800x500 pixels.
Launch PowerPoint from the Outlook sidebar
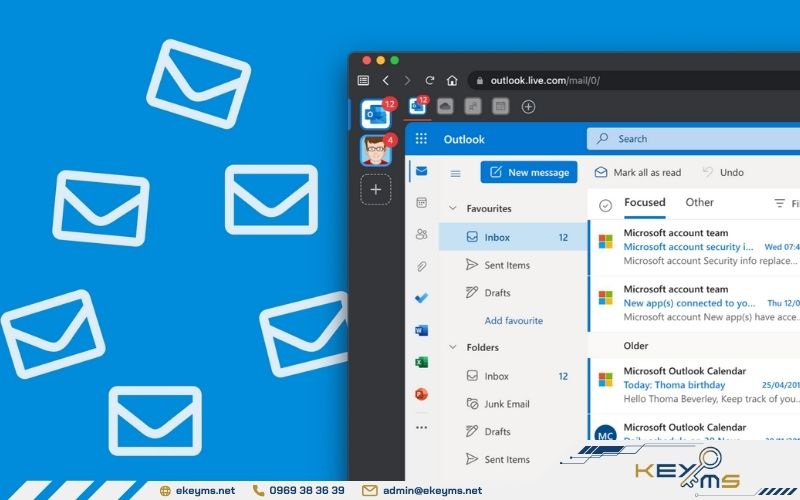coord(421,394)
